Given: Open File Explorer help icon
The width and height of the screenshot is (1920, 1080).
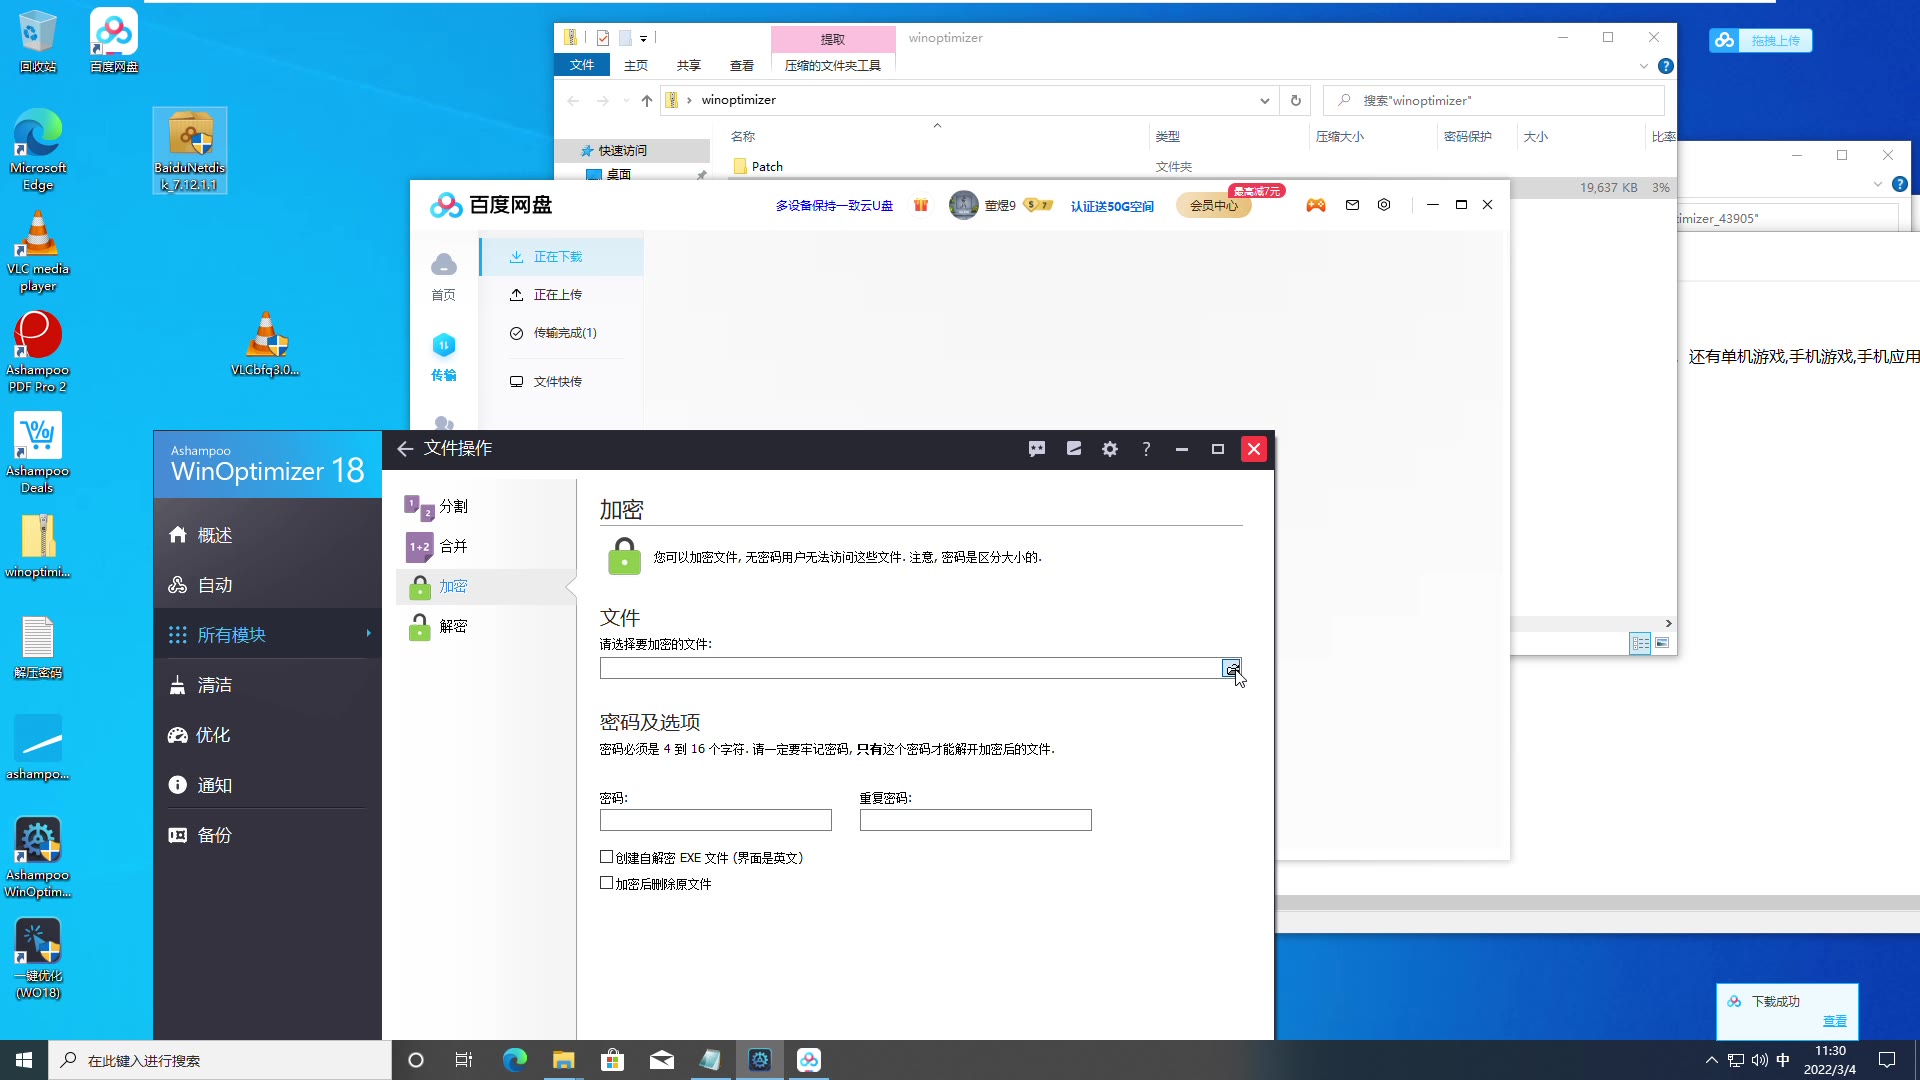Looking at the screenshot, I should (1666, 66).
